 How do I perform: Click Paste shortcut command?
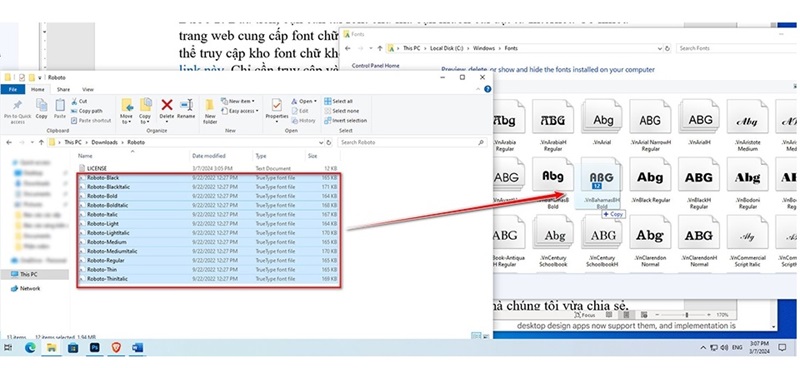pyautogui.click(x=91, y=120)
